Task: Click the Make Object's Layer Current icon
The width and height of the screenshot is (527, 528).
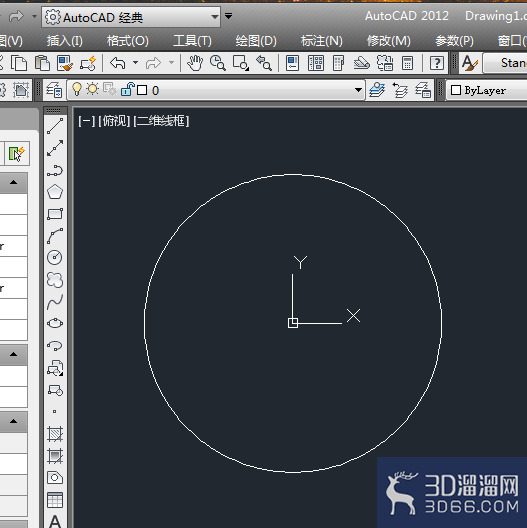Action: [377, 90]
